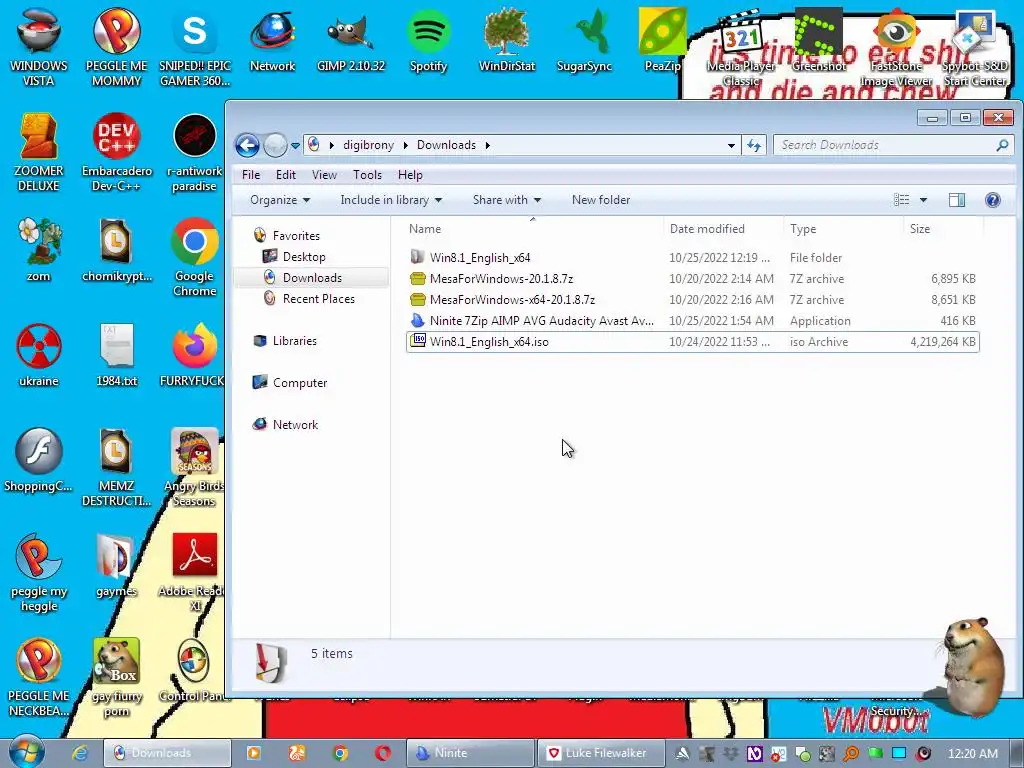
Task: Click digibrony in the address breadcrumb
Action: 368,145
